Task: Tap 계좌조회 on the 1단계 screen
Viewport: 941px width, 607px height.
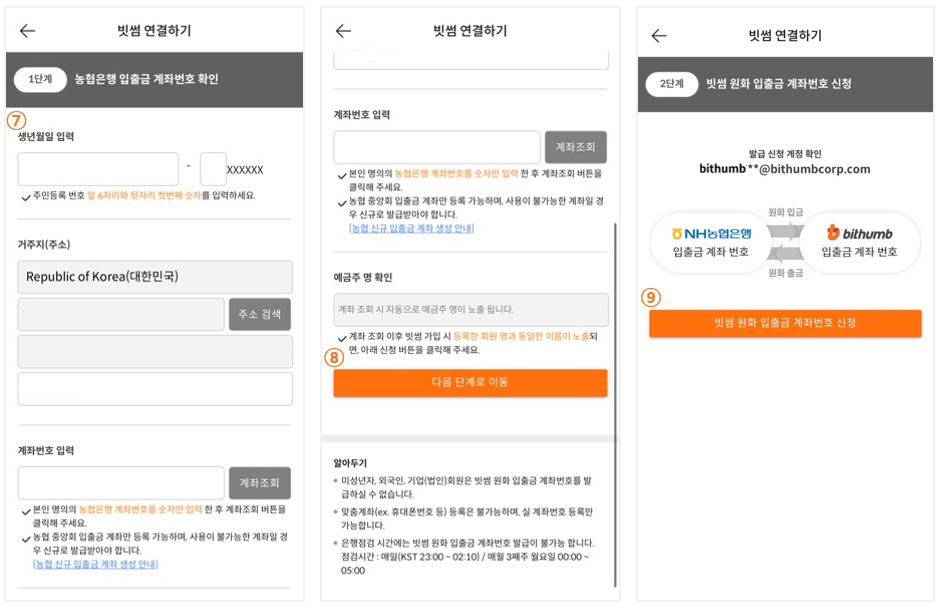Action: (x=260, y=483)
